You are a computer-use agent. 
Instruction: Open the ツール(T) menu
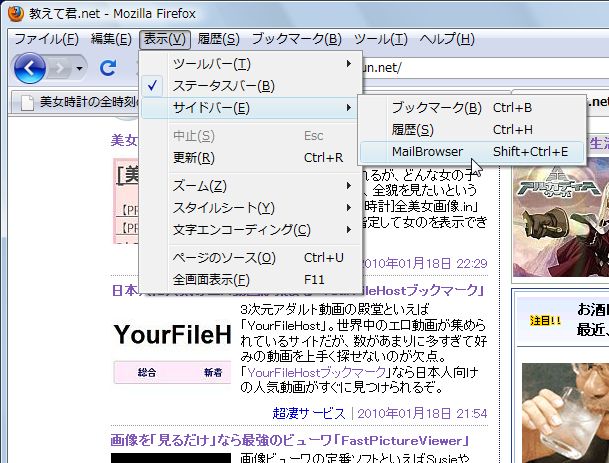tap(381, 39)
